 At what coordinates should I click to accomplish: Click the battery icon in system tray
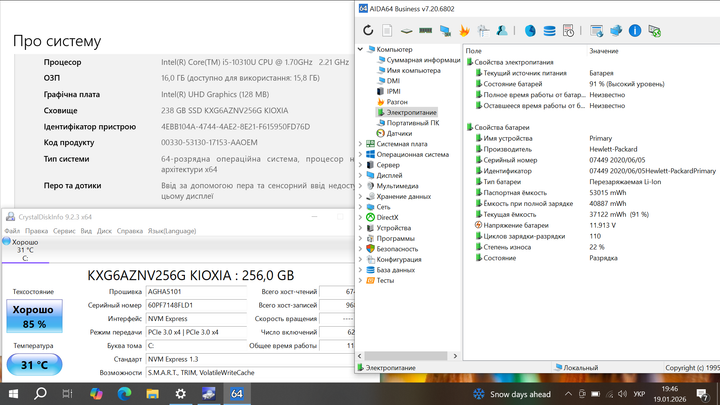click(596, 394)
